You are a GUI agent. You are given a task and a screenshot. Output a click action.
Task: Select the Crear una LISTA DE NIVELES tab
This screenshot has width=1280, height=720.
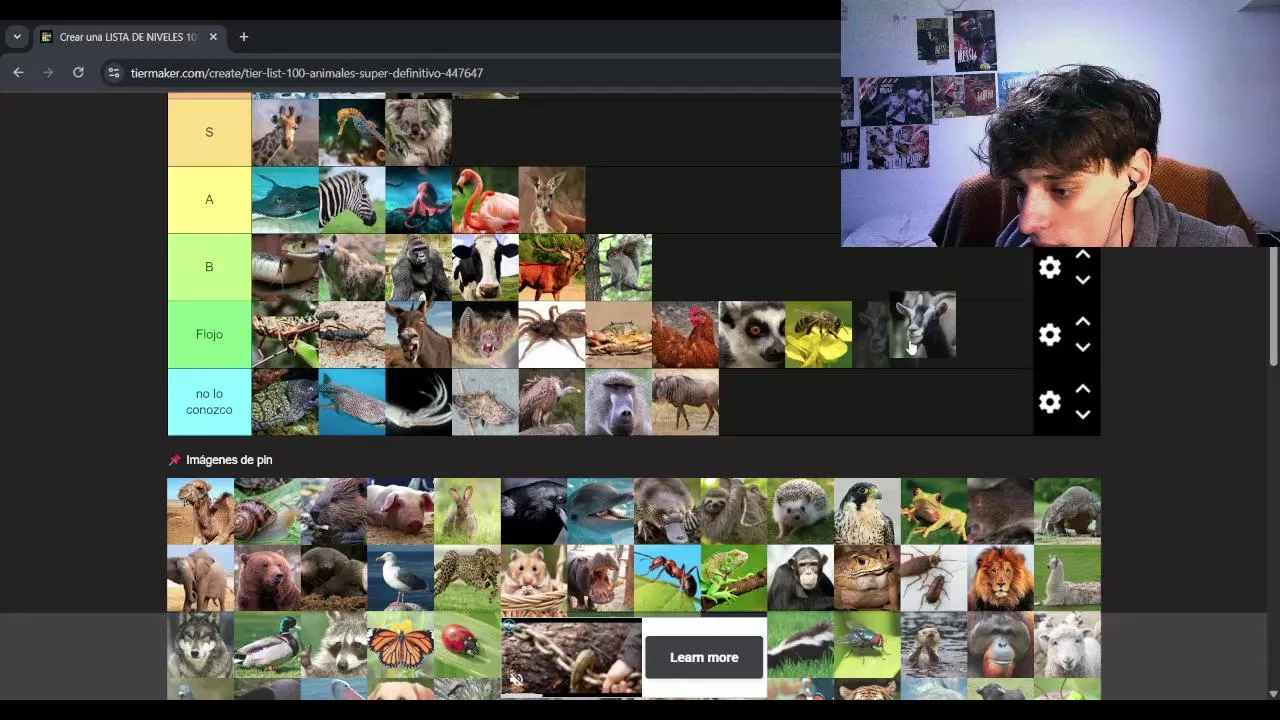[130, 37]
